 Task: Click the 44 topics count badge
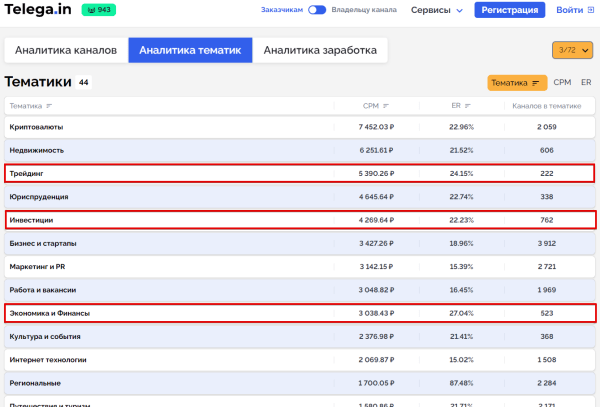point(84,83)
